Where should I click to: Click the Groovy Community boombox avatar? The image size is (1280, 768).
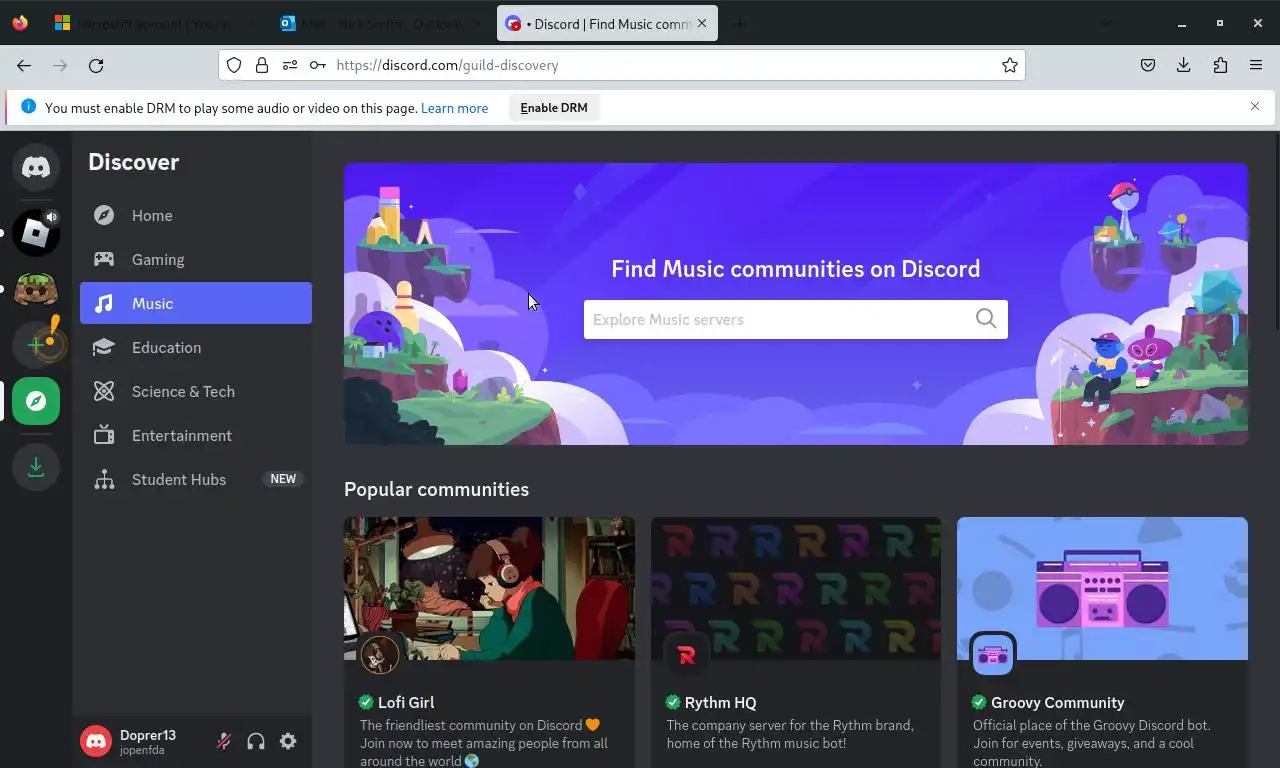(993, 655)
